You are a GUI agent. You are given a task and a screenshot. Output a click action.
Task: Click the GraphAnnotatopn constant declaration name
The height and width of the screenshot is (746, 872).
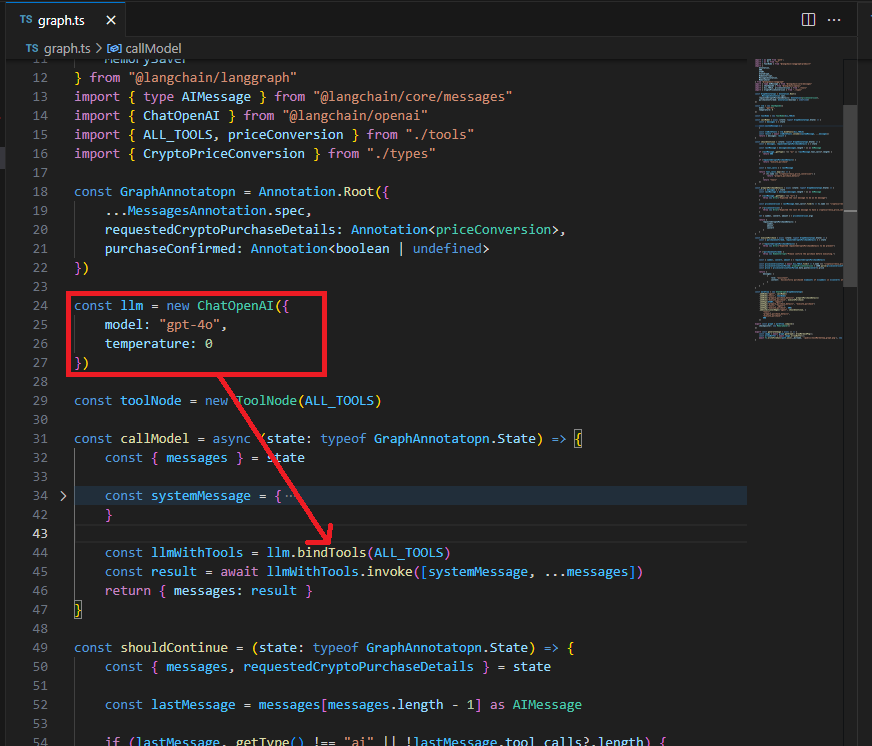click(178, 191)
